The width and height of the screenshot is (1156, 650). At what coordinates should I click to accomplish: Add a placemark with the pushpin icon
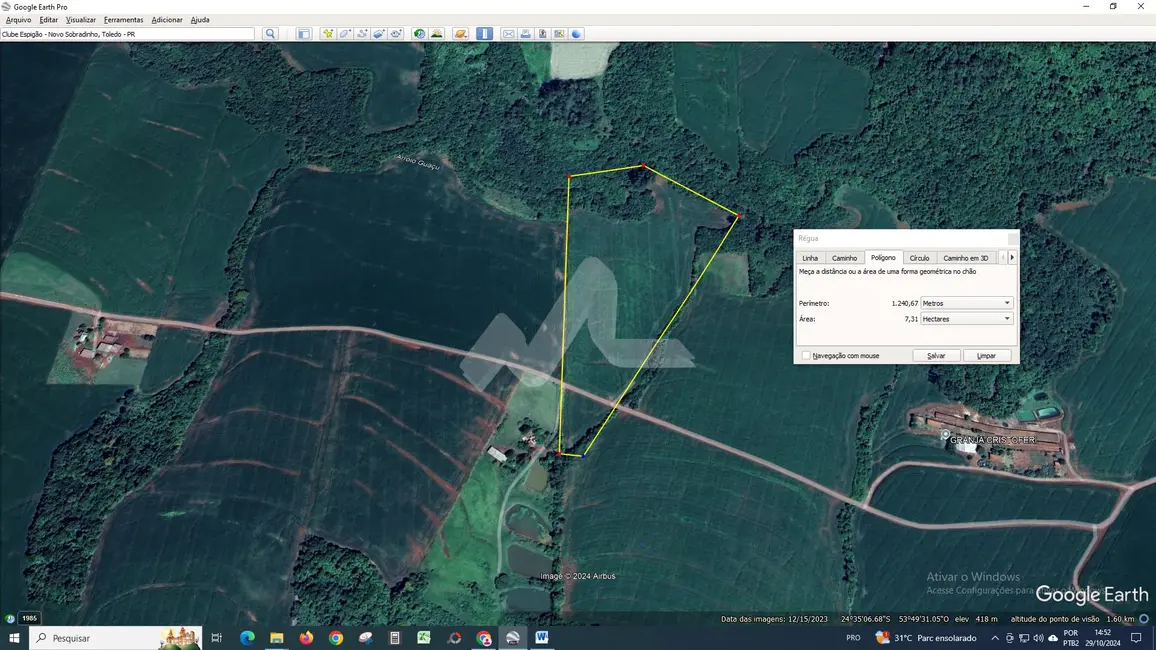pos(327,34)
